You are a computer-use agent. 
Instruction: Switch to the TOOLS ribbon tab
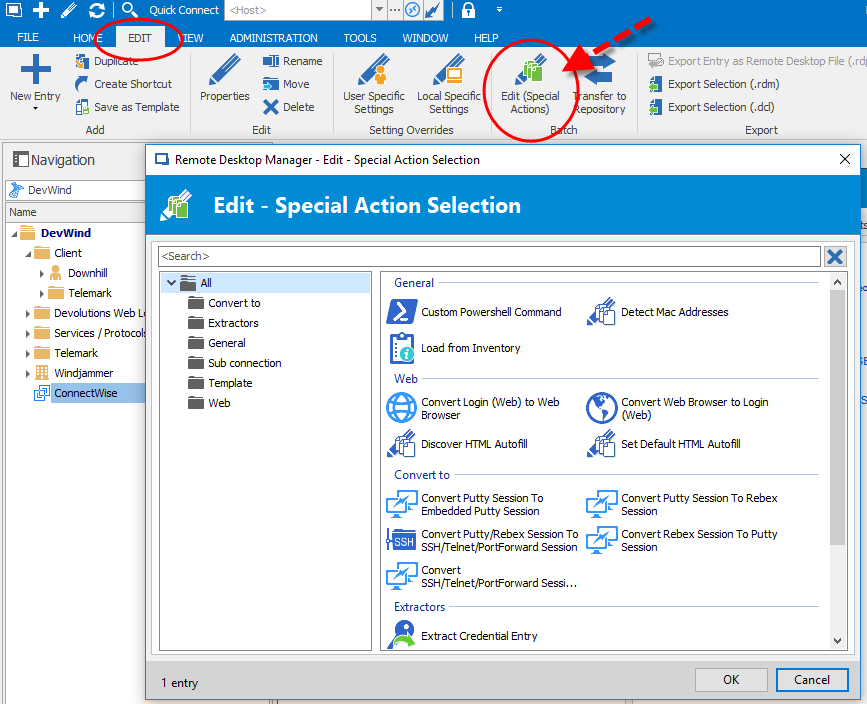pyautogui.click(x=360, y=38)
